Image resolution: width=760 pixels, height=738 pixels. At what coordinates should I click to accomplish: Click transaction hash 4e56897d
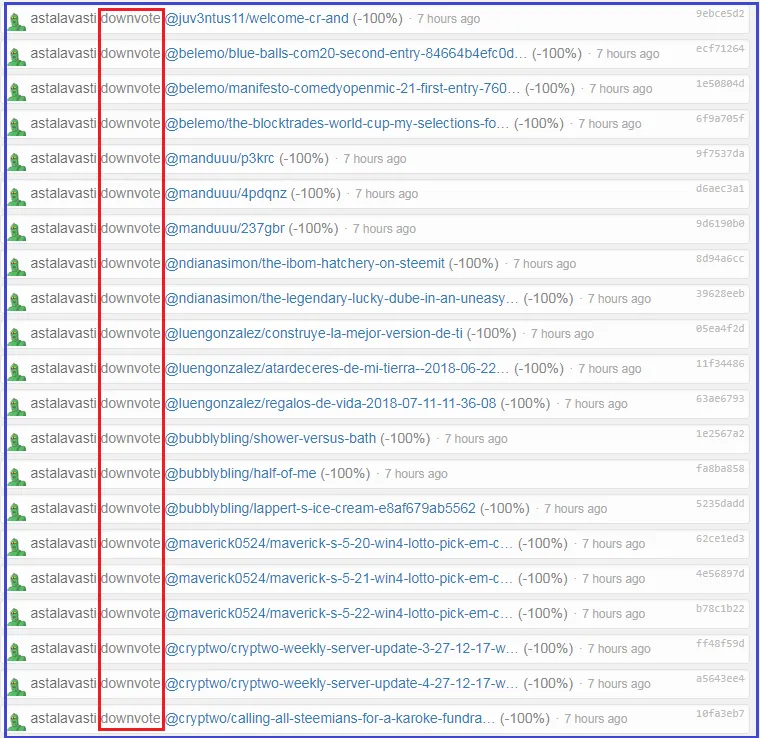click(720, 573)
